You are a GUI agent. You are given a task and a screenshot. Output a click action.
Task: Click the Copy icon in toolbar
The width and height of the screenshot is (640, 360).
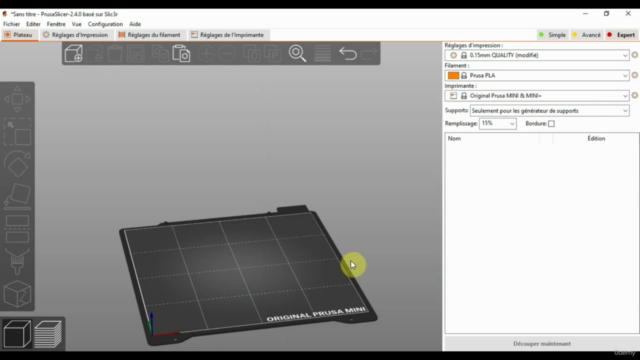160,53
